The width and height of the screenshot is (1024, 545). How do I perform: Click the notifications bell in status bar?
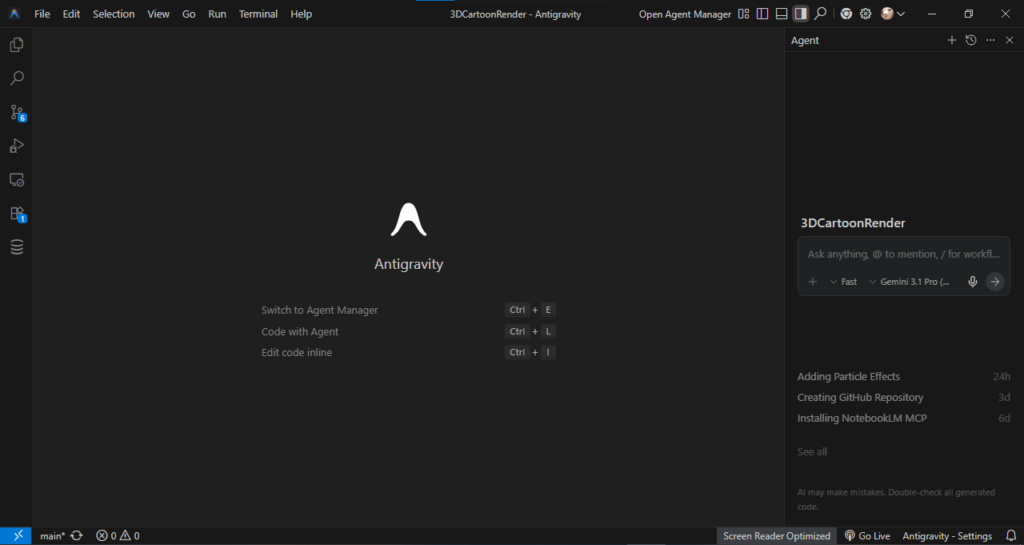pyautogui.click(x=1010, y=536)
